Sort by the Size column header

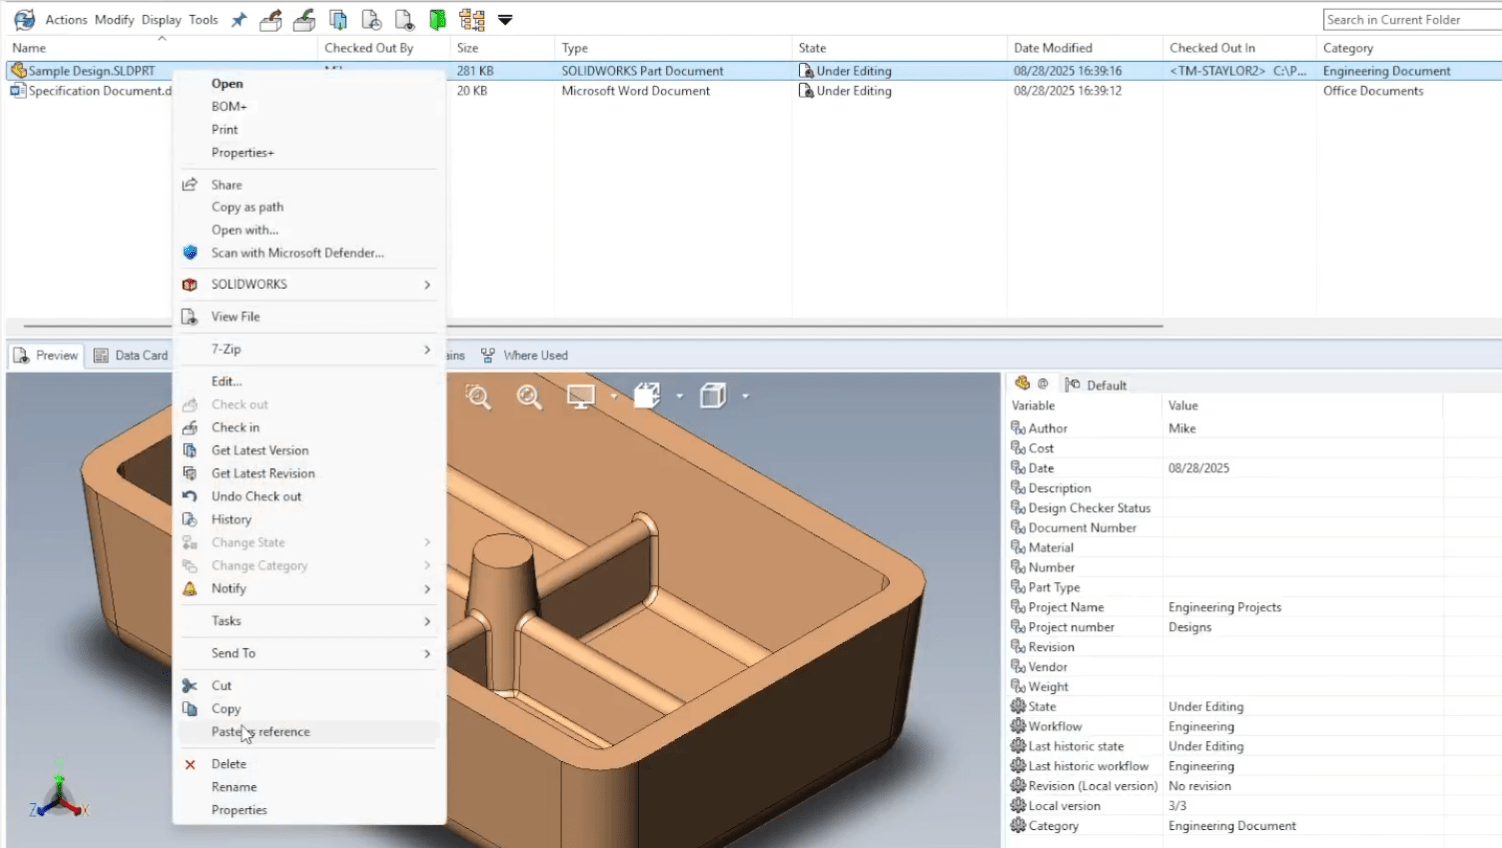(501, 48)
